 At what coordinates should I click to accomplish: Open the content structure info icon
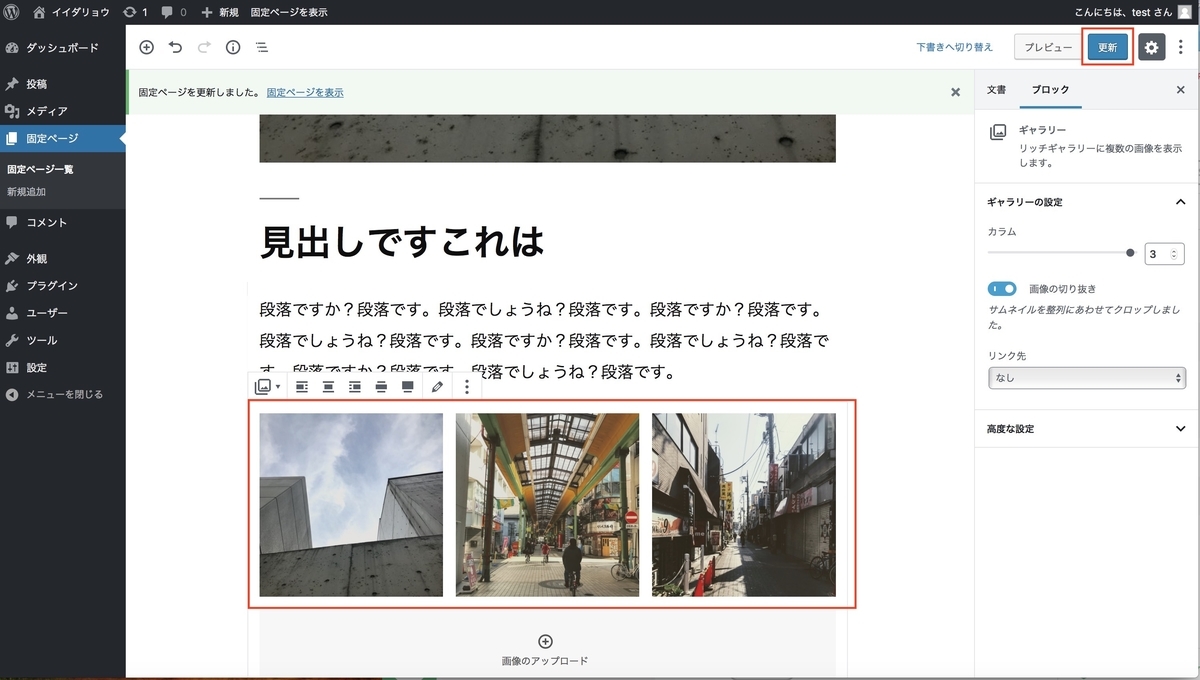(233, 47)
